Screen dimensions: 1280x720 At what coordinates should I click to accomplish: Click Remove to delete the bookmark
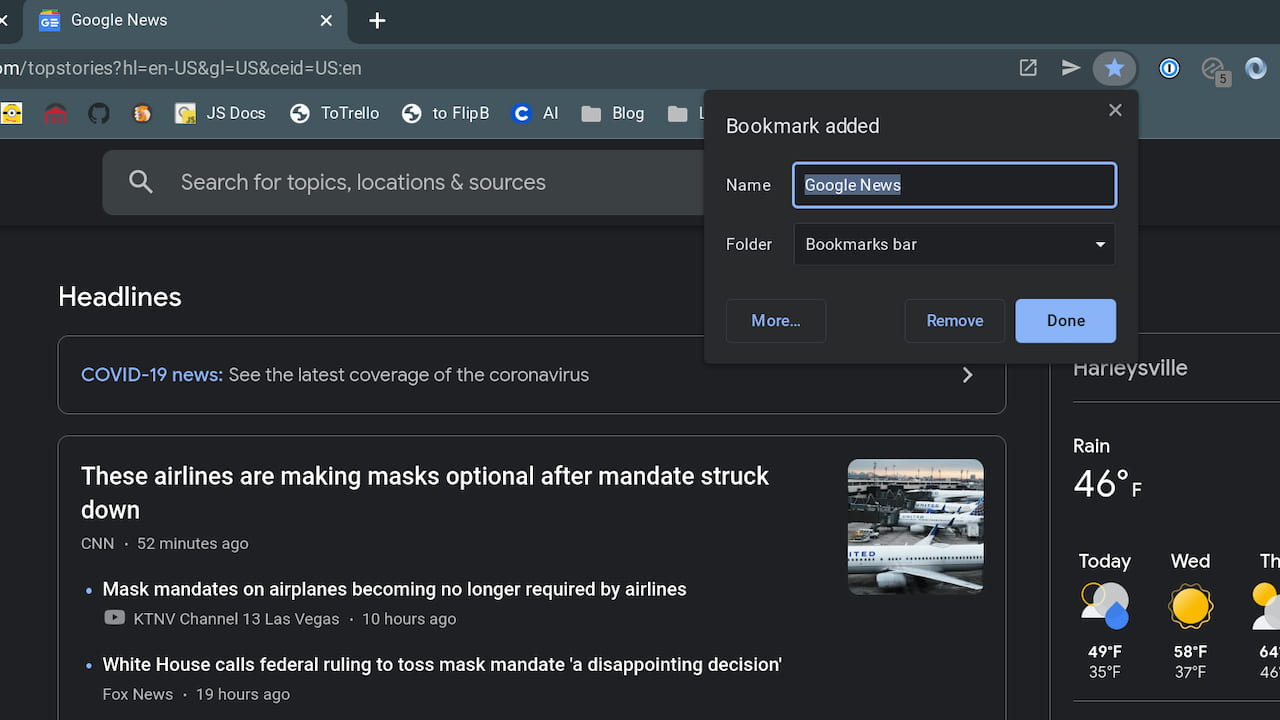(x=955, y=321)
